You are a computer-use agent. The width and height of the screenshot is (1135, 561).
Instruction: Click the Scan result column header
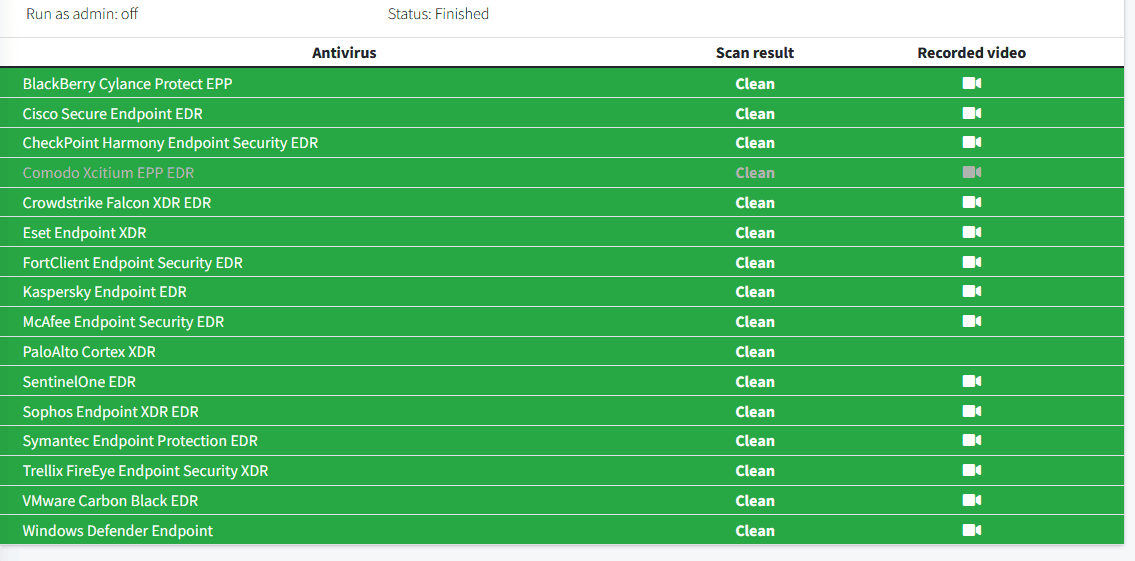(x=755, y=53)
